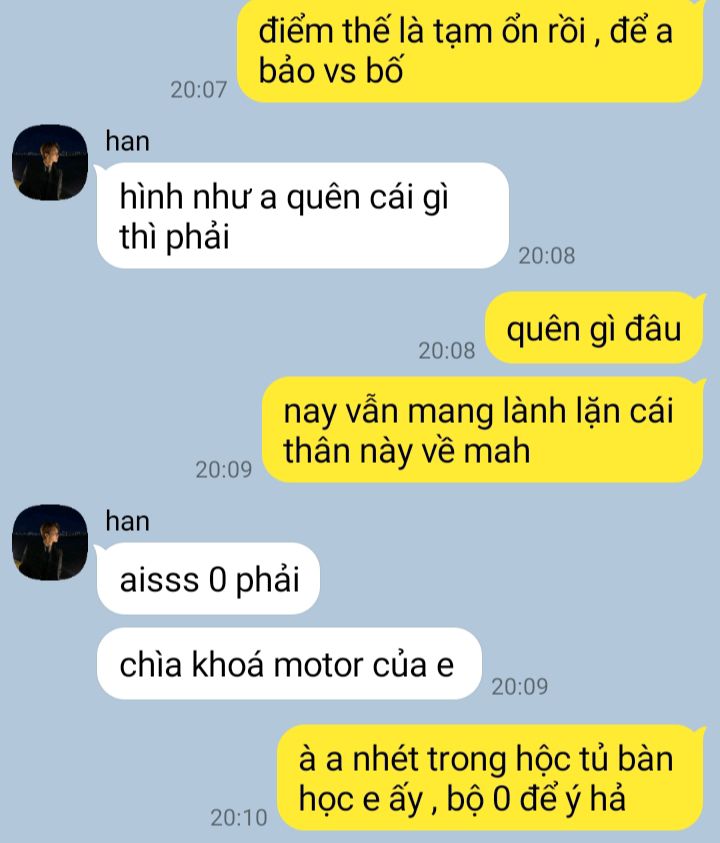
Task: Select the 'à a nhét trong hộc tủ' message
Action: click(x=491, y=777)
